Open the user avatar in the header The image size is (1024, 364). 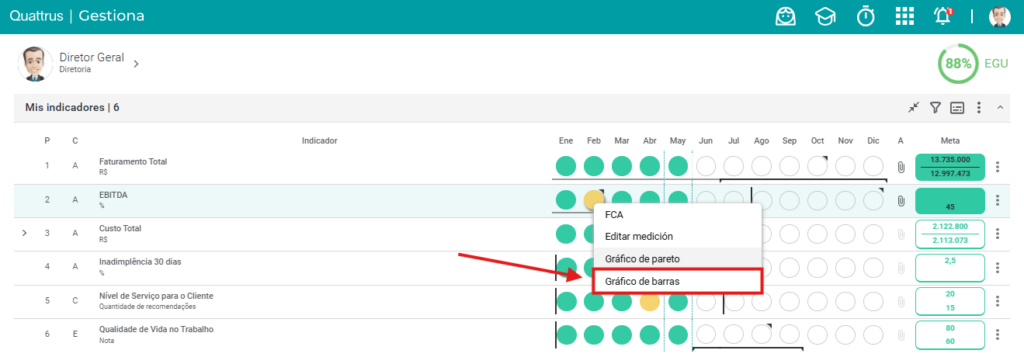click(x=999, y=16)
